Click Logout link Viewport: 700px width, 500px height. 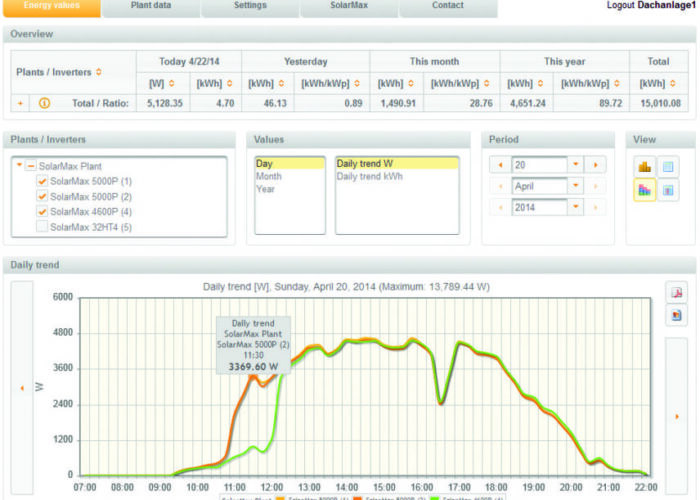tap(620, 5)
